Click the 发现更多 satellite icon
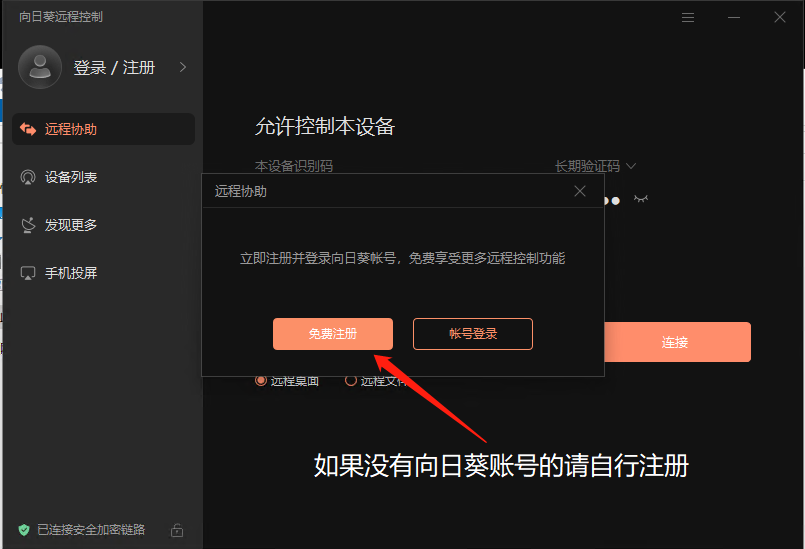This screenshot has width=805, height=549. click(28, 225)
